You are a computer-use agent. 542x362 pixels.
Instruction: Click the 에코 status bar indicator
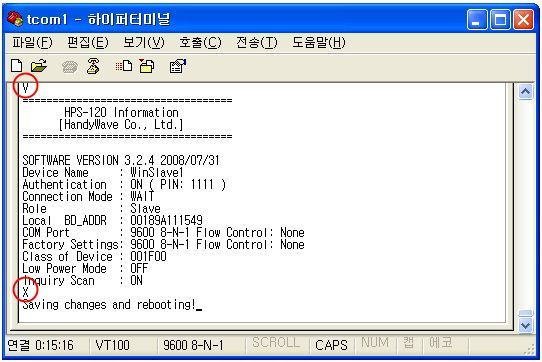pyautogui.click(x=441, y=342)
